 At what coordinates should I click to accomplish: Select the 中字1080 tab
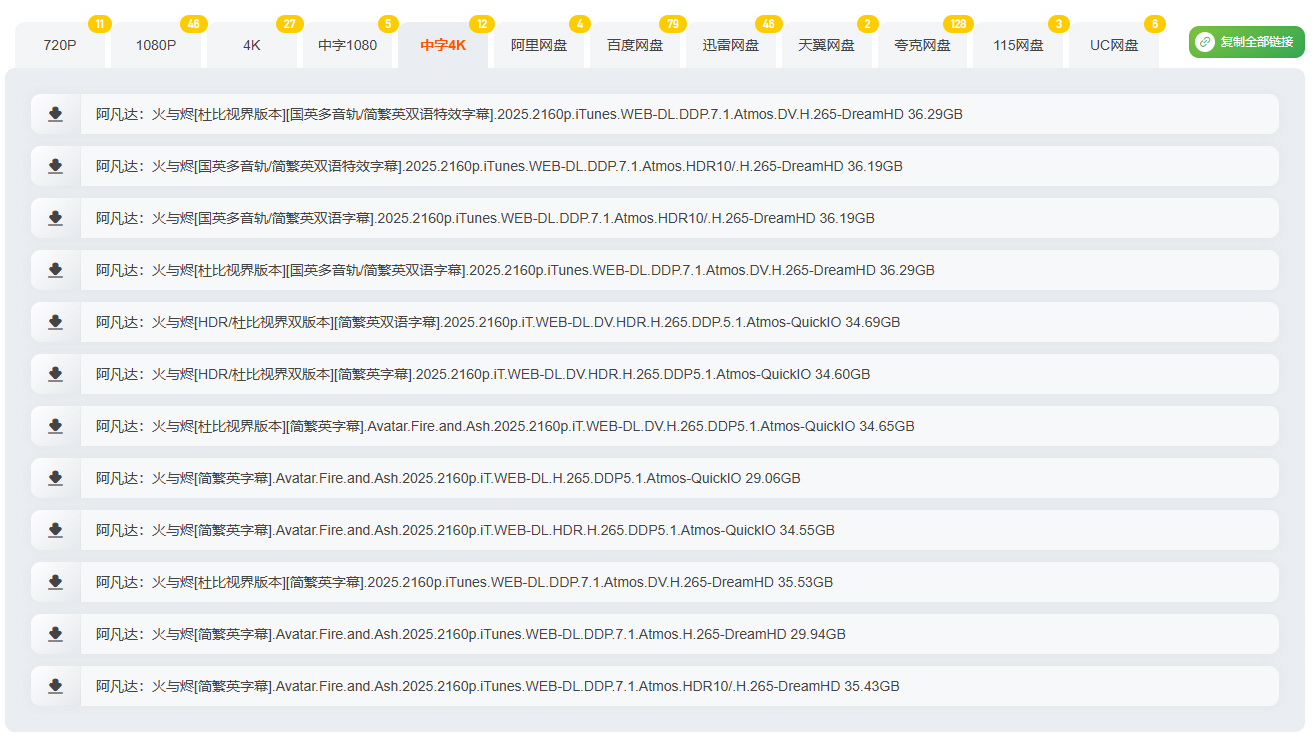348,46
